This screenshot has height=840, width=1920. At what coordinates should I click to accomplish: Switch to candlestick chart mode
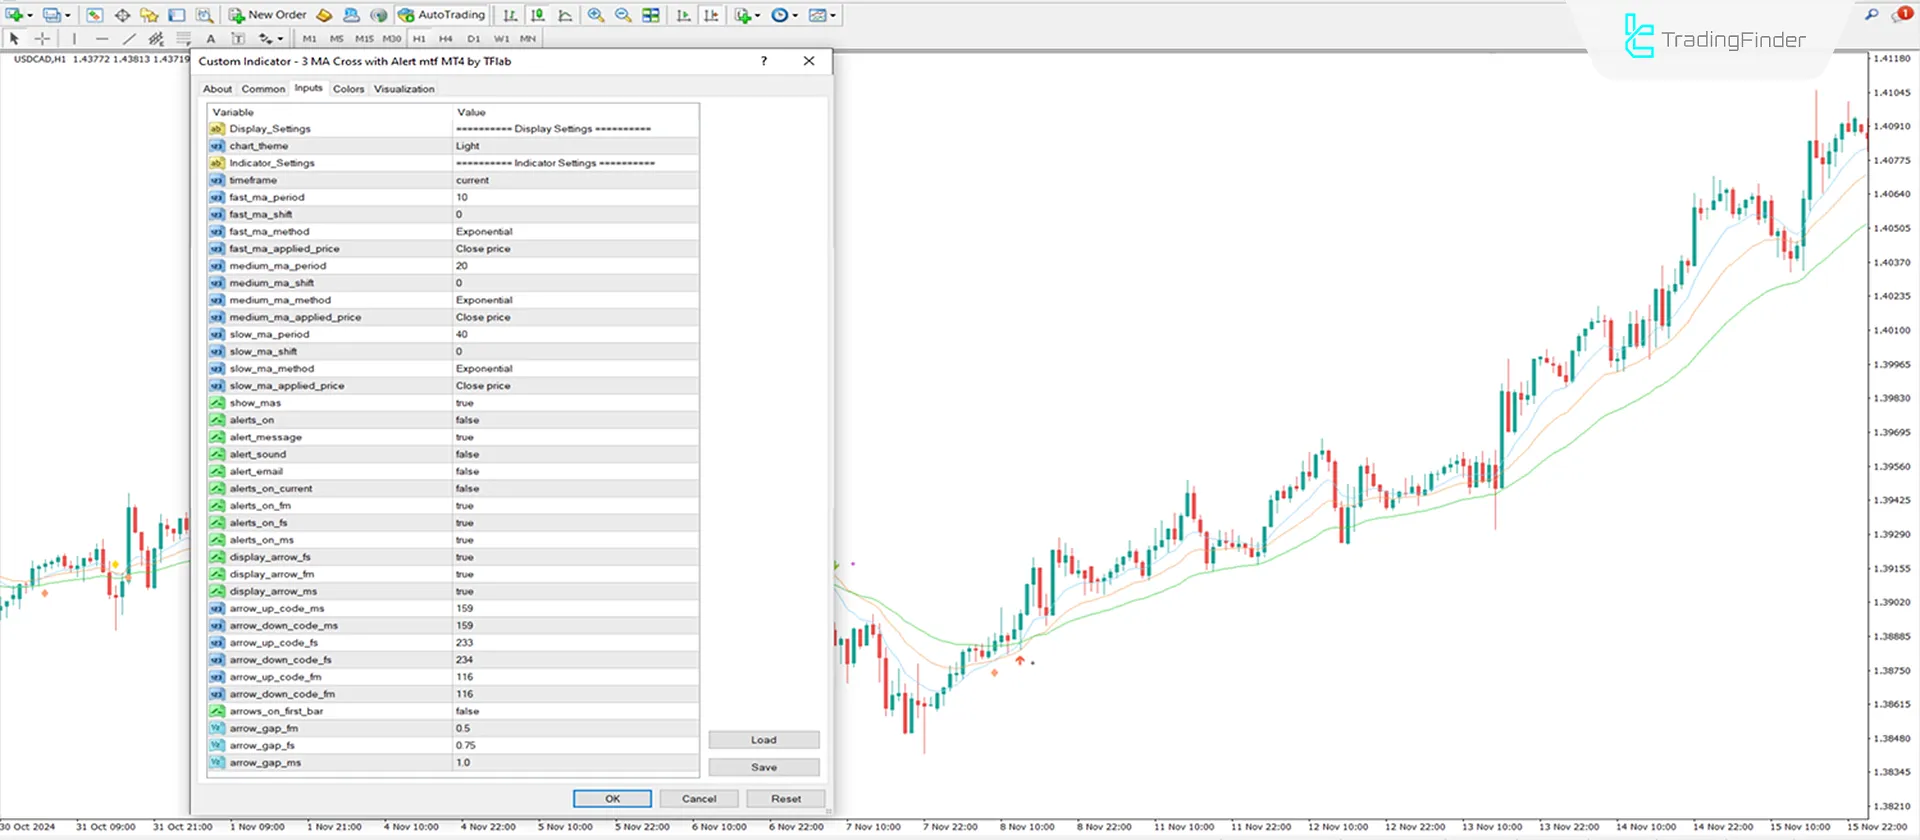(x=538, y=15)
